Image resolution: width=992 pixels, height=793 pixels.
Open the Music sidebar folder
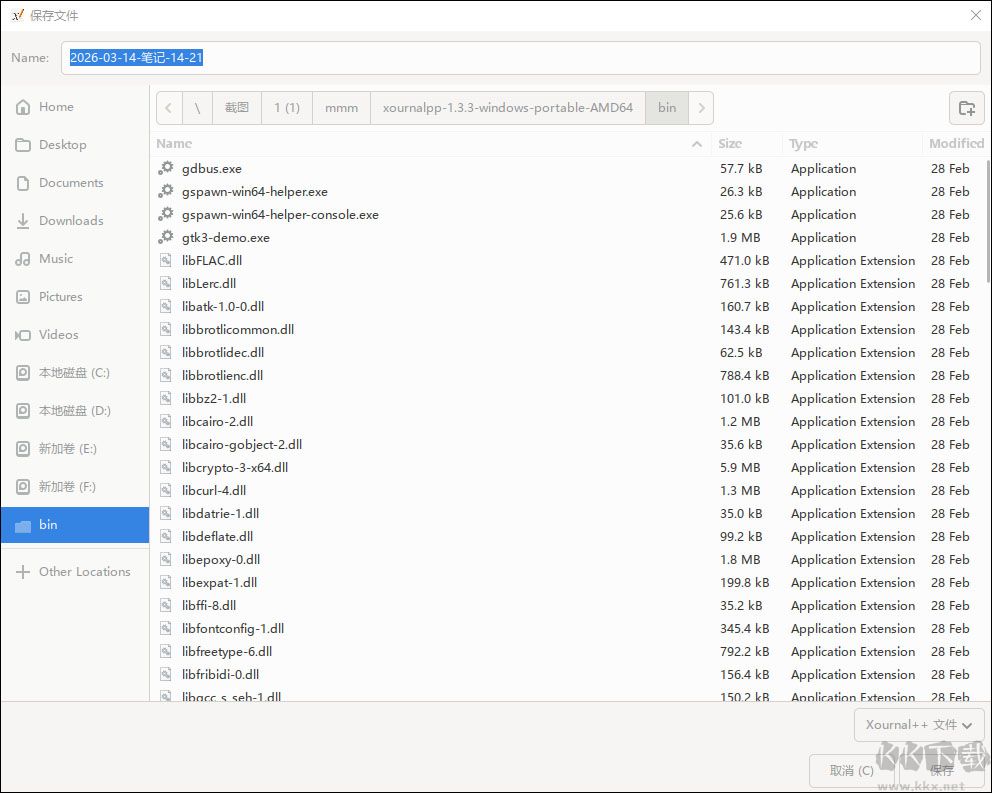pyautogui.click(x=75, y=259)
